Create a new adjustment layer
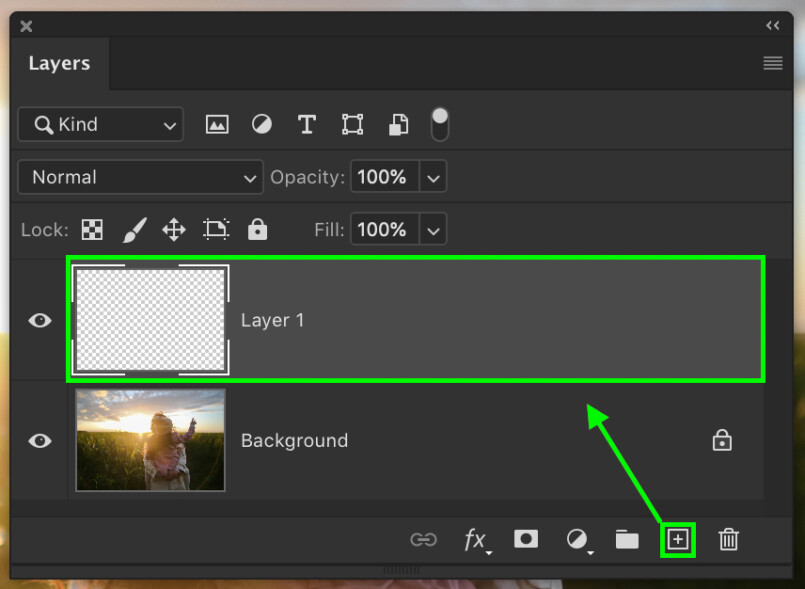This screenshot has height=589, width=805. tap(577, 539)
